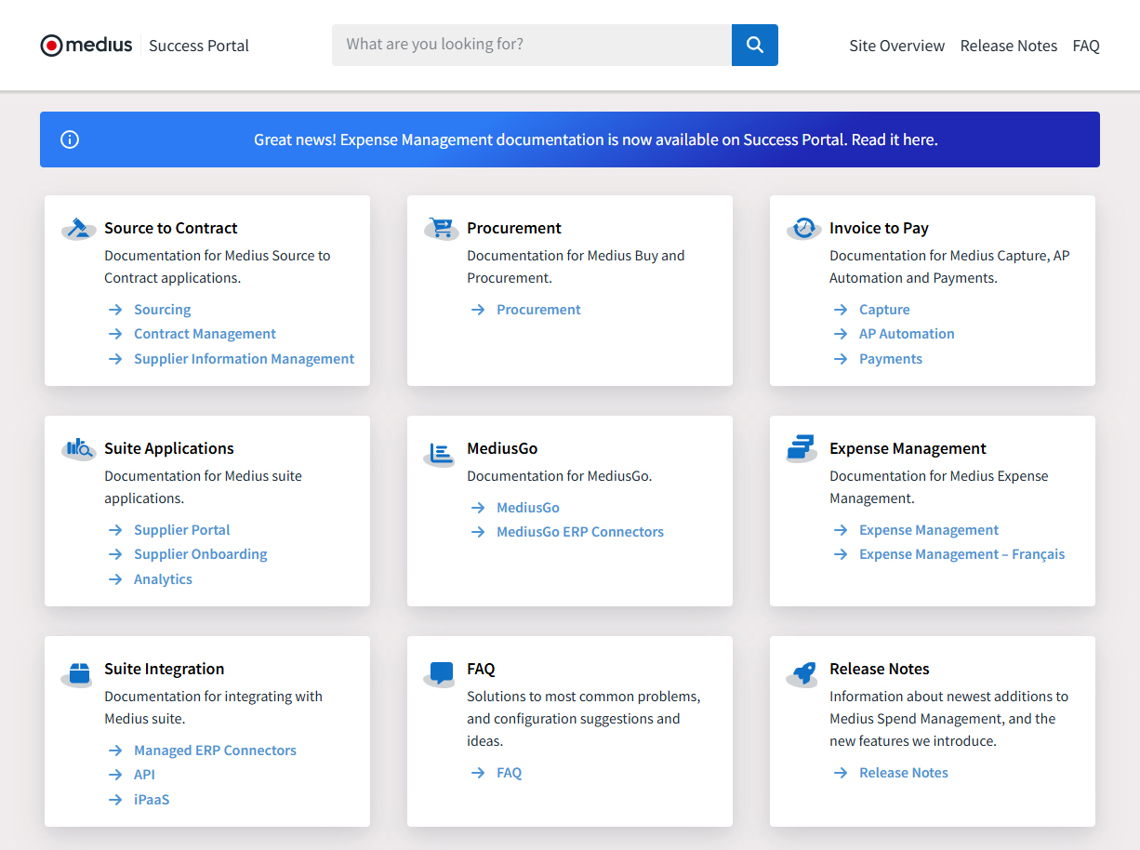Click the Medius logo
The image size is (1140, 850).
click(86, 45)
